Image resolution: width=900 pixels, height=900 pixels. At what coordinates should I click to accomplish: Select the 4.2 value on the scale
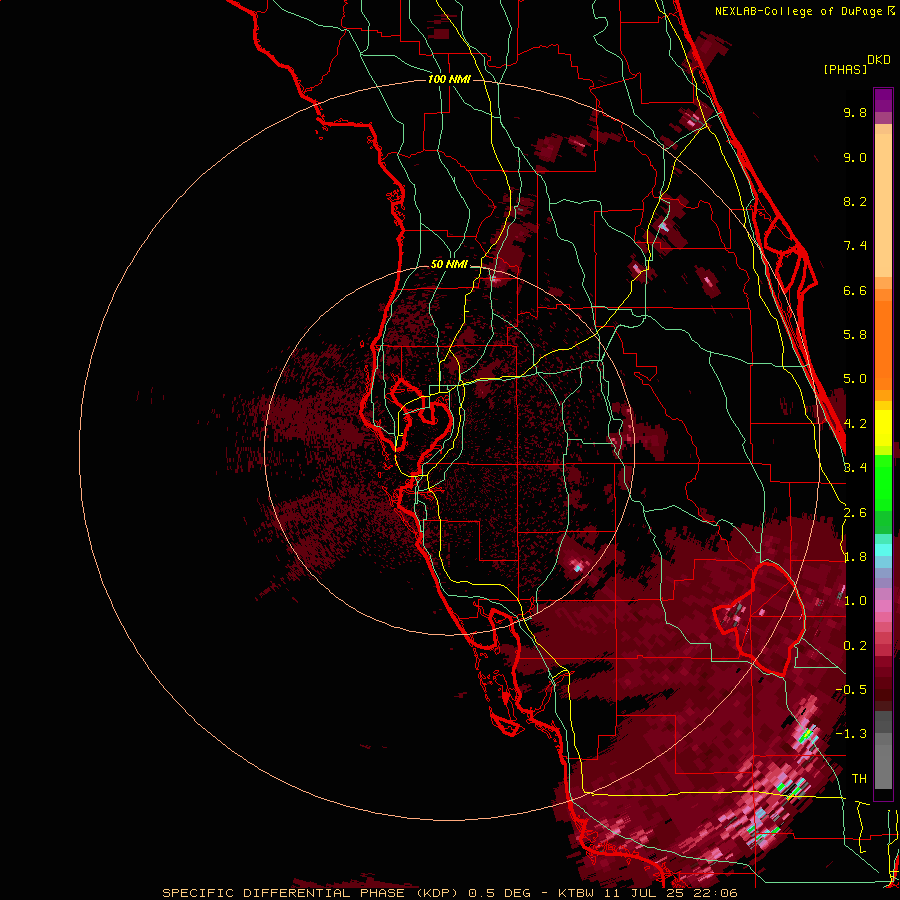point(855,424)
